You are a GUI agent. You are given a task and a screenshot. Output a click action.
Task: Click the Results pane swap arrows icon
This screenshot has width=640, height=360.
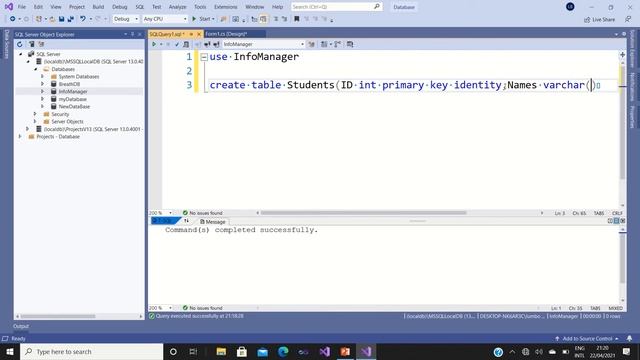(x=187, y=221)
